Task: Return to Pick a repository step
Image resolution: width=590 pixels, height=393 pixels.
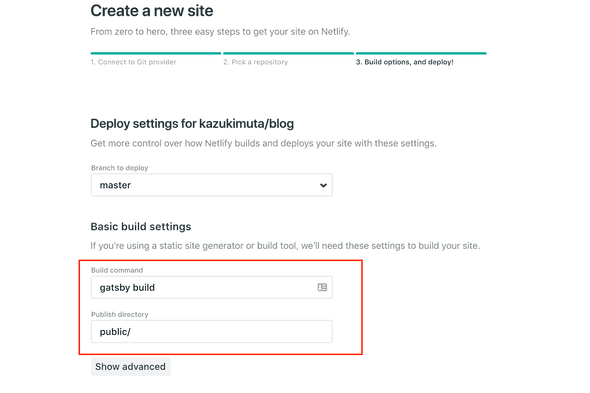Action: [255, 62]
